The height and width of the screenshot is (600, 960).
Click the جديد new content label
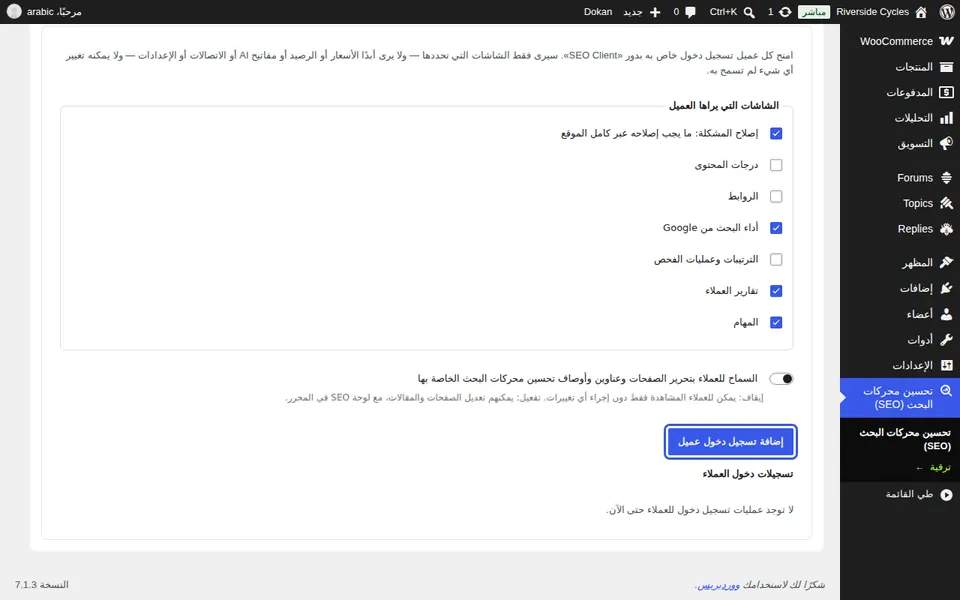632,12
